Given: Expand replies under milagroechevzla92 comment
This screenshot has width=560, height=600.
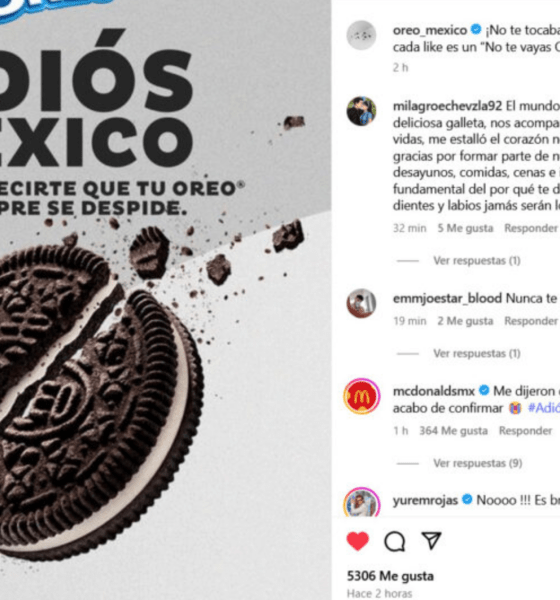Looking at the screenshot, I should [477, 261].
